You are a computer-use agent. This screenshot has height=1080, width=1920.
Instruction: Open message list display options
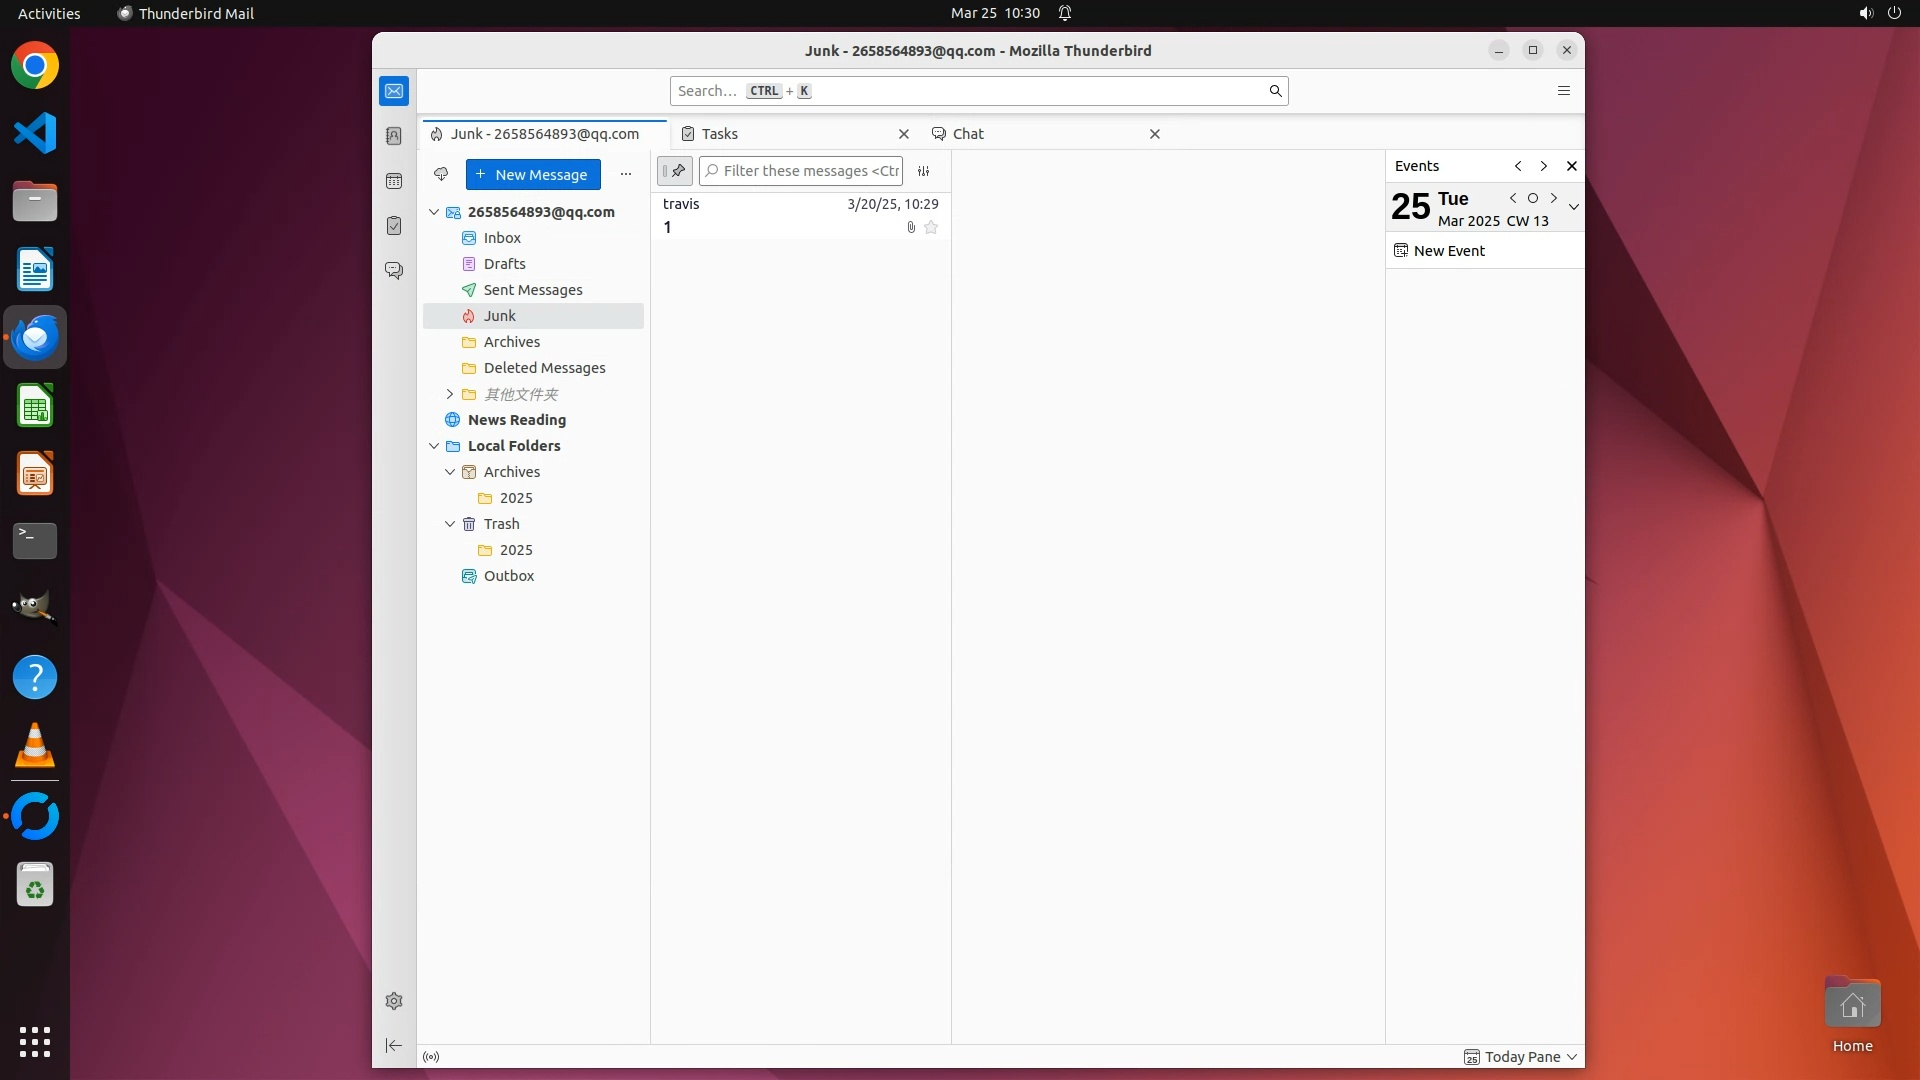(x=924, y=171)
